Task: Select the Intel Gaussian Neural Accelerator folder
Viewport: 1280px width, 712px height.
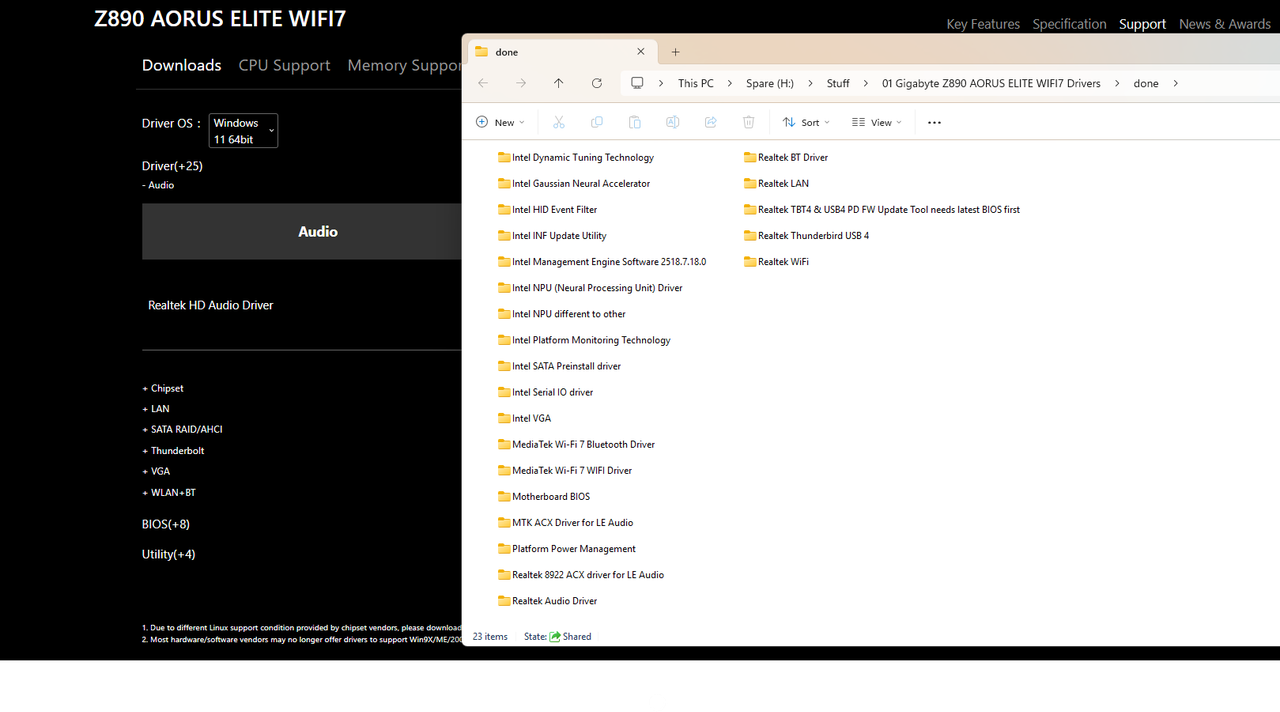Action: tap(574, 183)
